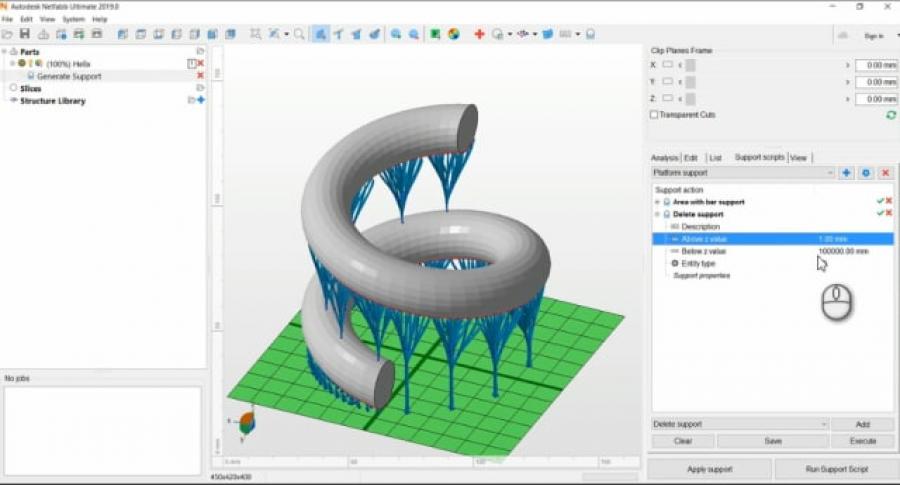This screenshot has height=485, width=900.
Task: Enable the Transparent Cuts checkbox
Action: tap(654, 115)
